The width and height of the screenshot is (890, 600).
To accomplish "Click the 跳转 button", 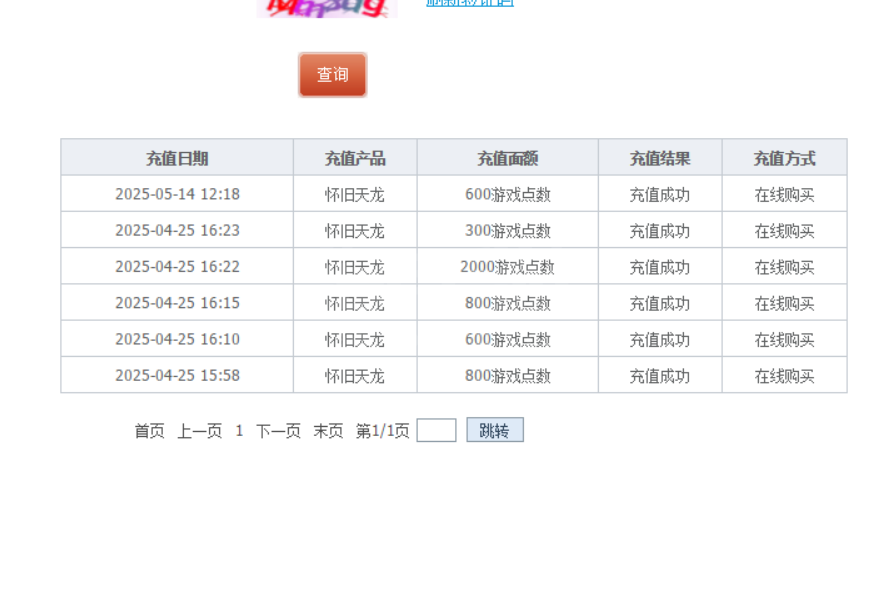I will point(494,430).
